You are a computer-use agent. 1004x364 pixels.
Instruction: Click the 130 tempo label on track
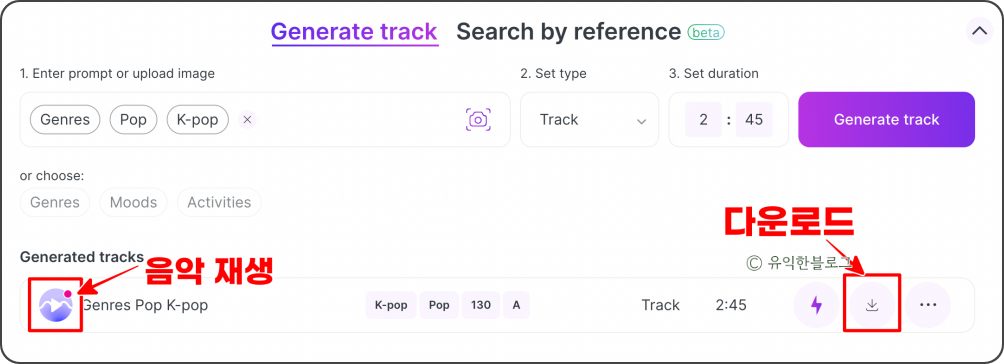coord(481,305)
